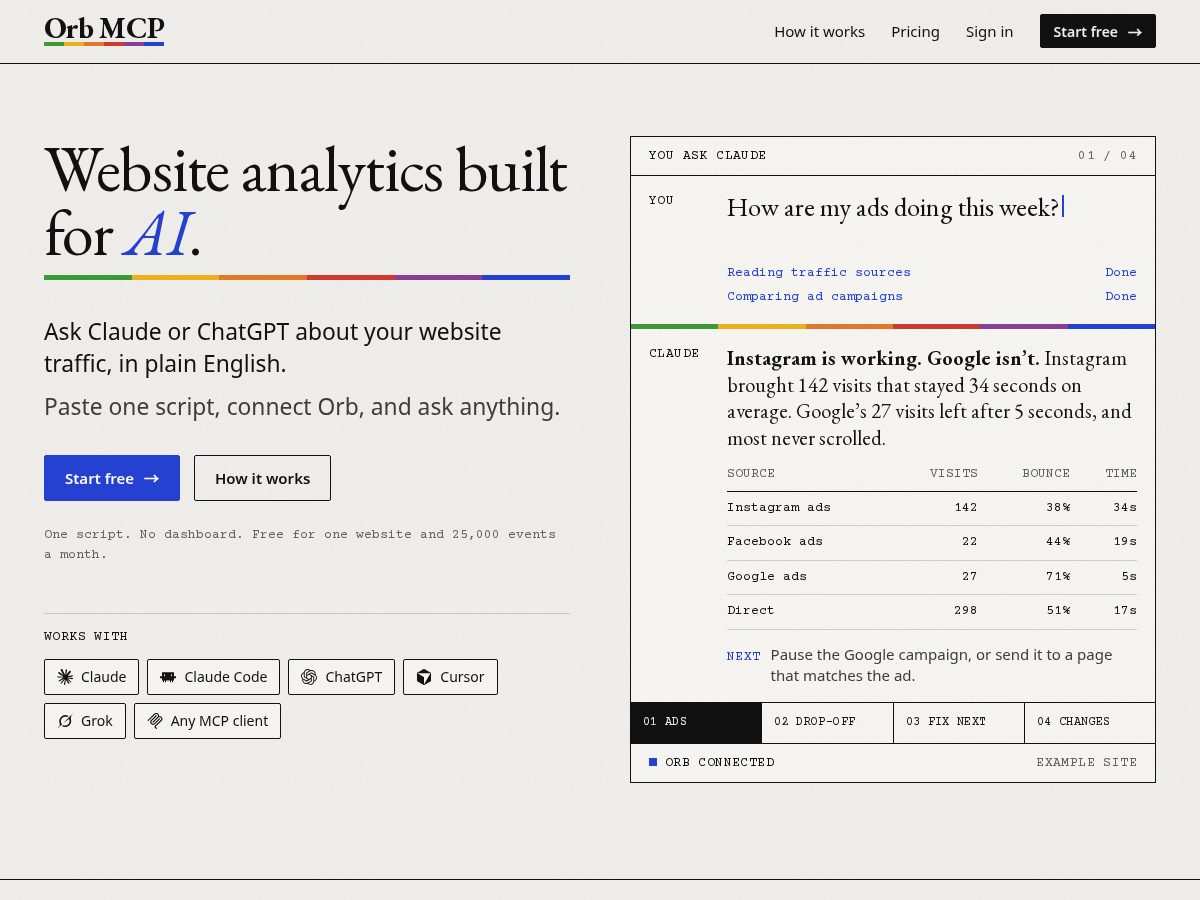
Task: Click the blue Orb Connected status square
Action: [x=653, y=762]
